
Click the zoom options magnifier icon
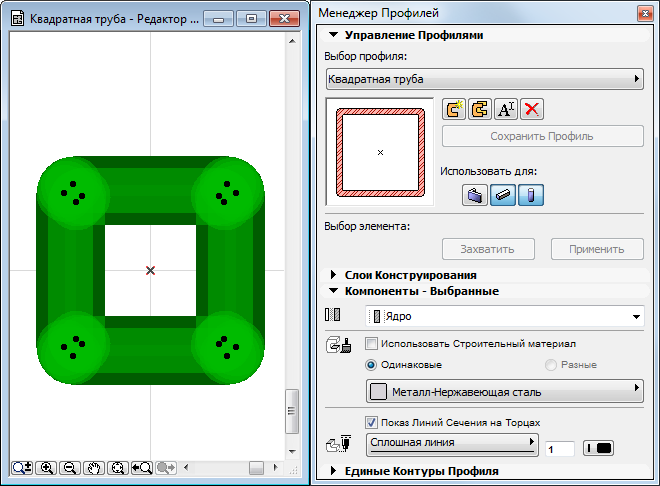pyautogui.click(x=22, y=467)
